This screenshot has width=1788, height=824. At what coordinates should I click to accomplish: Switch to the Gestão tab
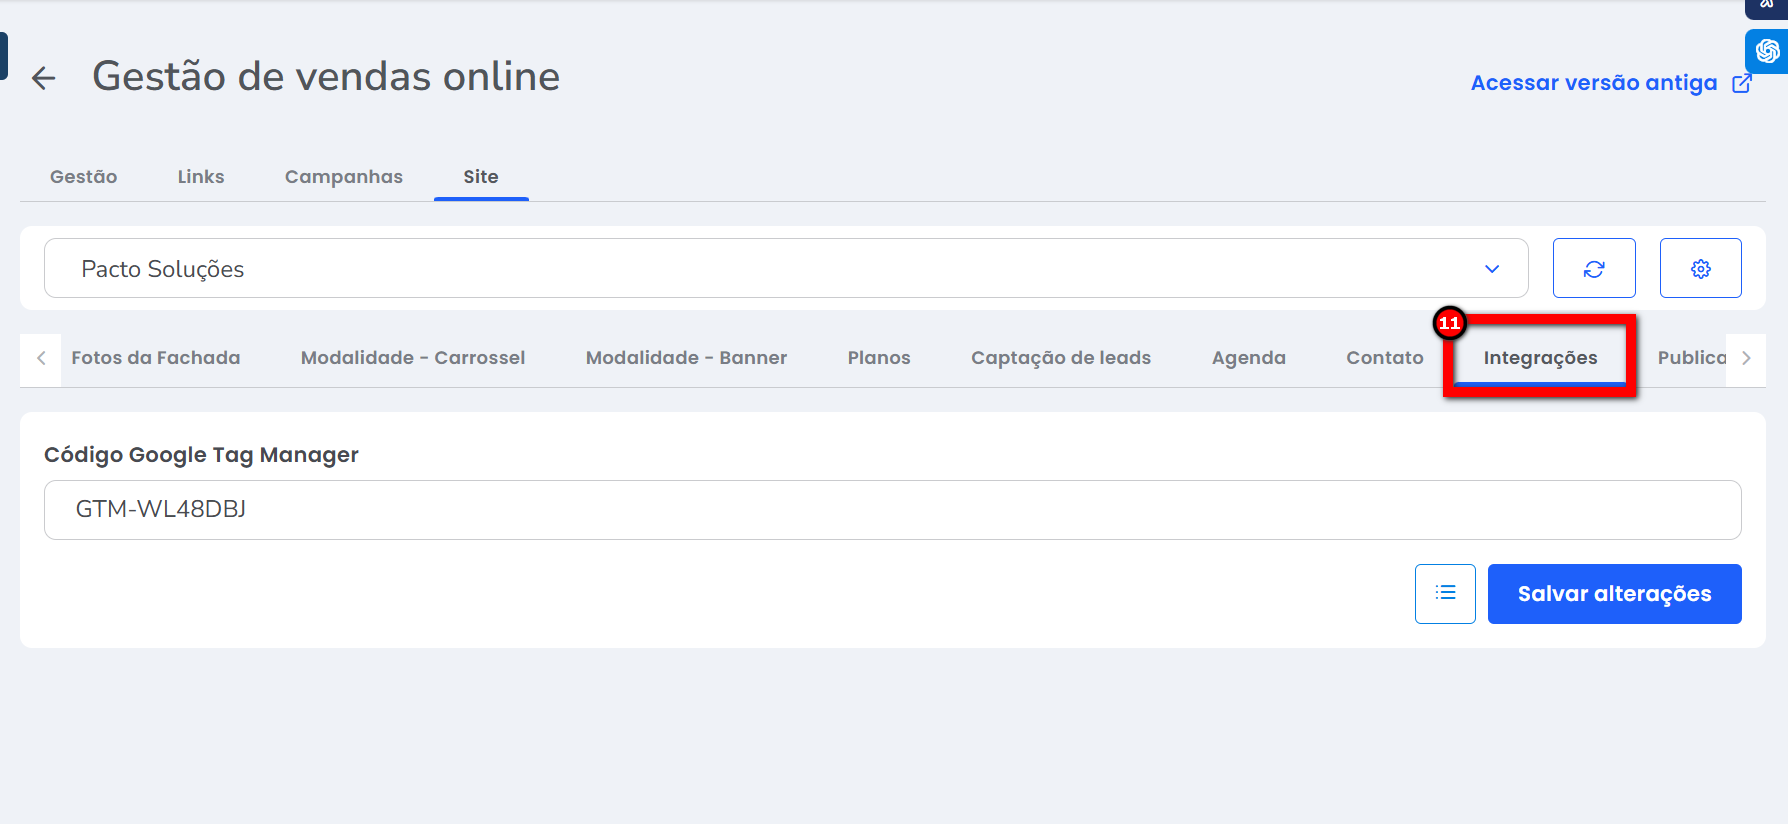pyautogui.click(x=84, y=177)
